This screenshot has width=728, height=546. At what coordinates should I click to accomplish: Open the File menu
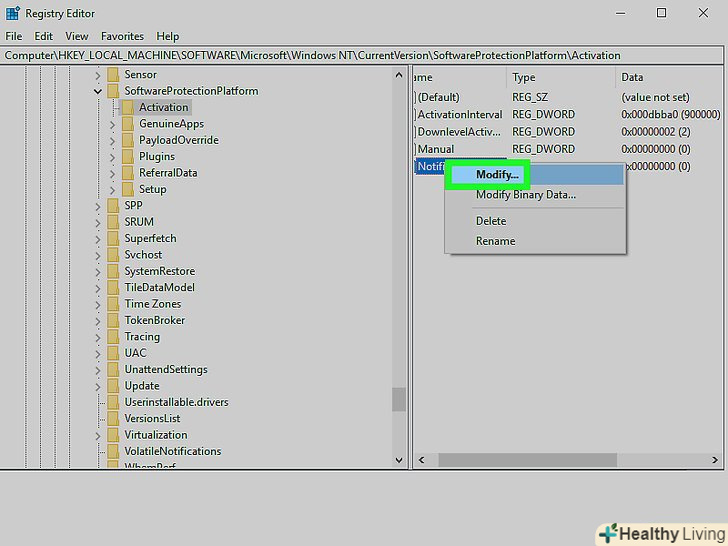point(13,36)
